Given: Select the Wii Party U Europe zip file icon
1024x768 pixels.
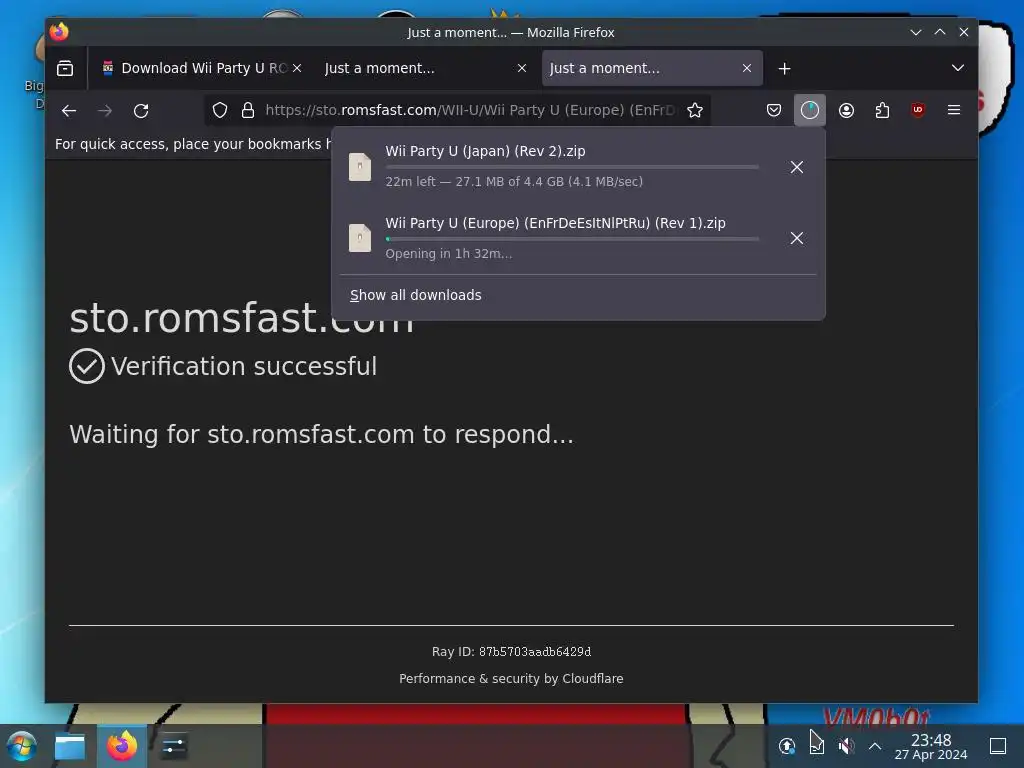Looking at the screenshot, I should 360,238.
